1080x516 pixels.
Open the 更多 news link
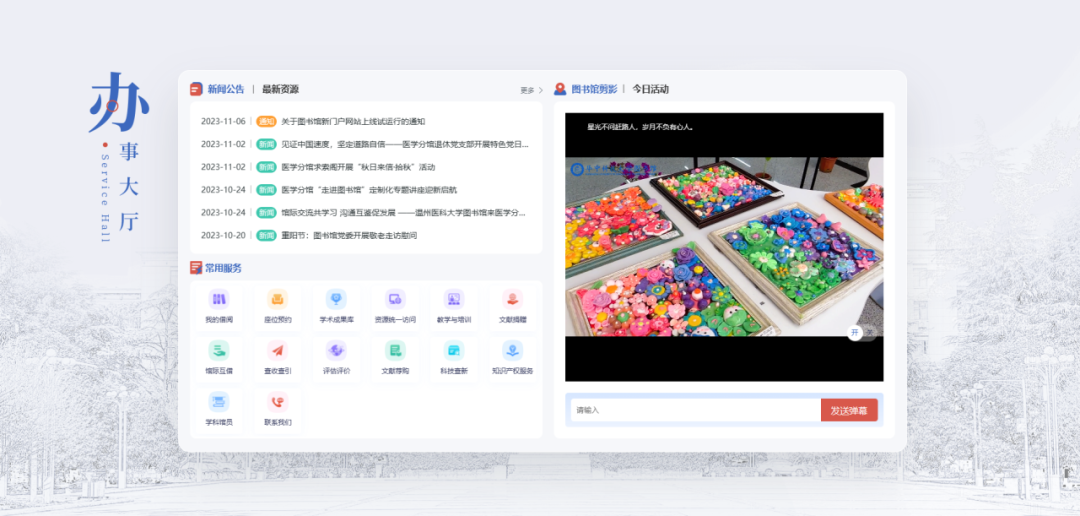(527, 90)
